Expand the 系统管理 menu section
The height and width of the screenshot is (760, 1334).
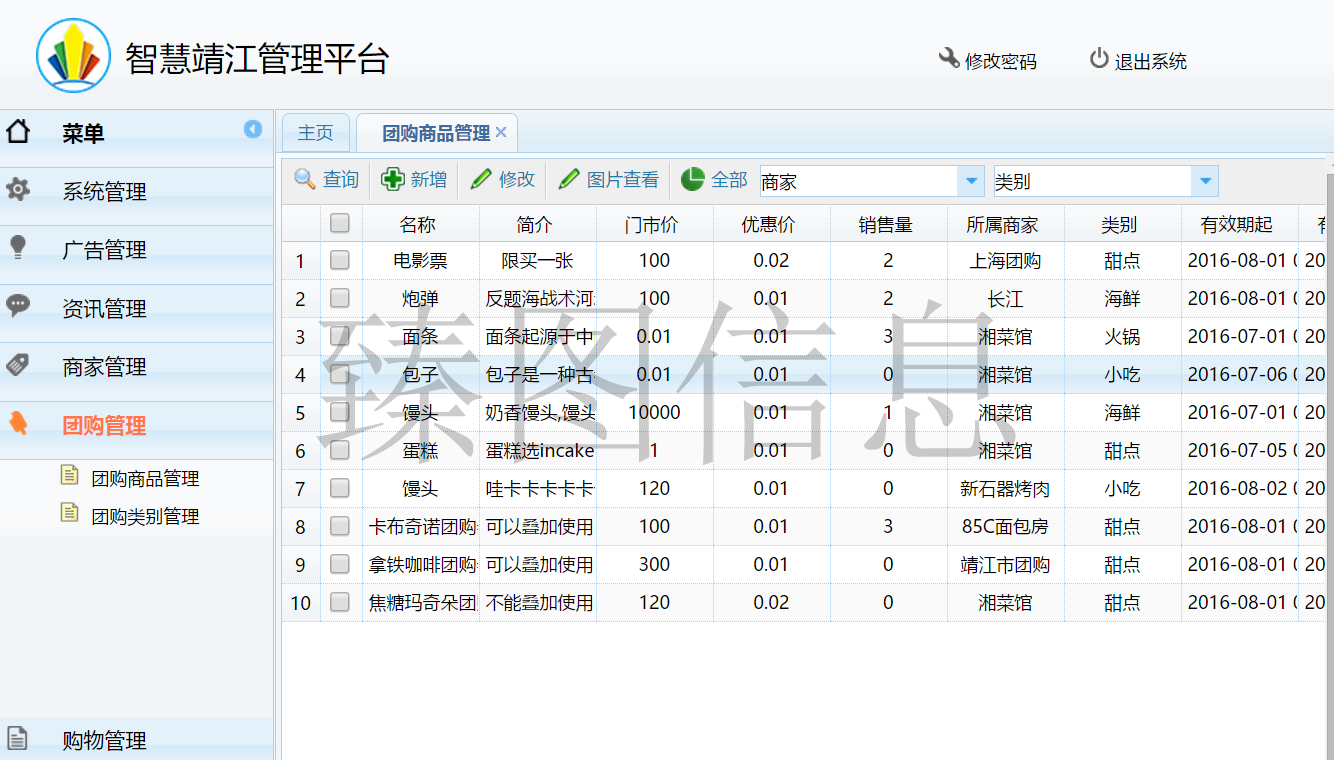[104, 191]
